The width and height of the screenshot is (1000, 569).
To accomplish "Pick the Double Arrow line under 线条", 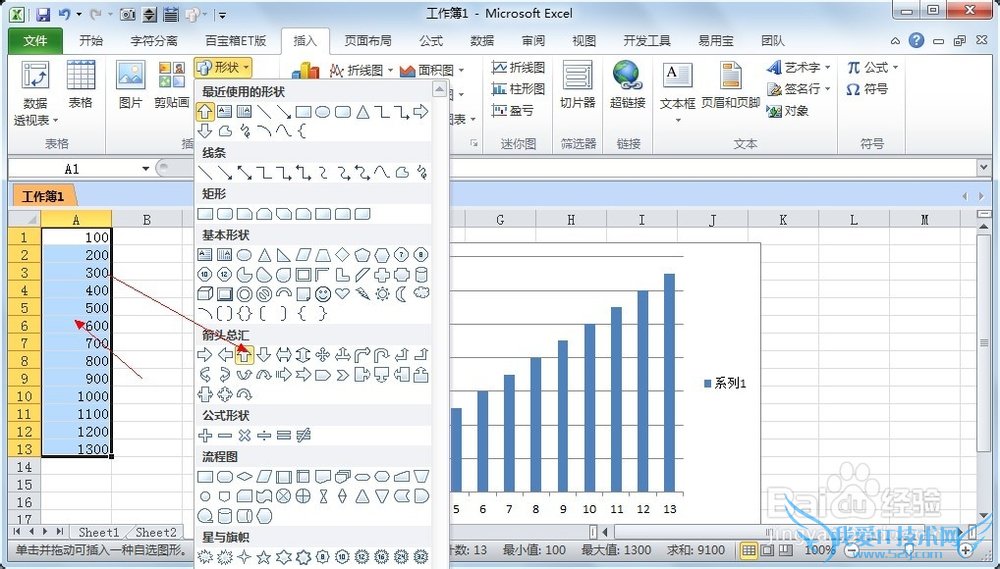I will pos(244,172).
